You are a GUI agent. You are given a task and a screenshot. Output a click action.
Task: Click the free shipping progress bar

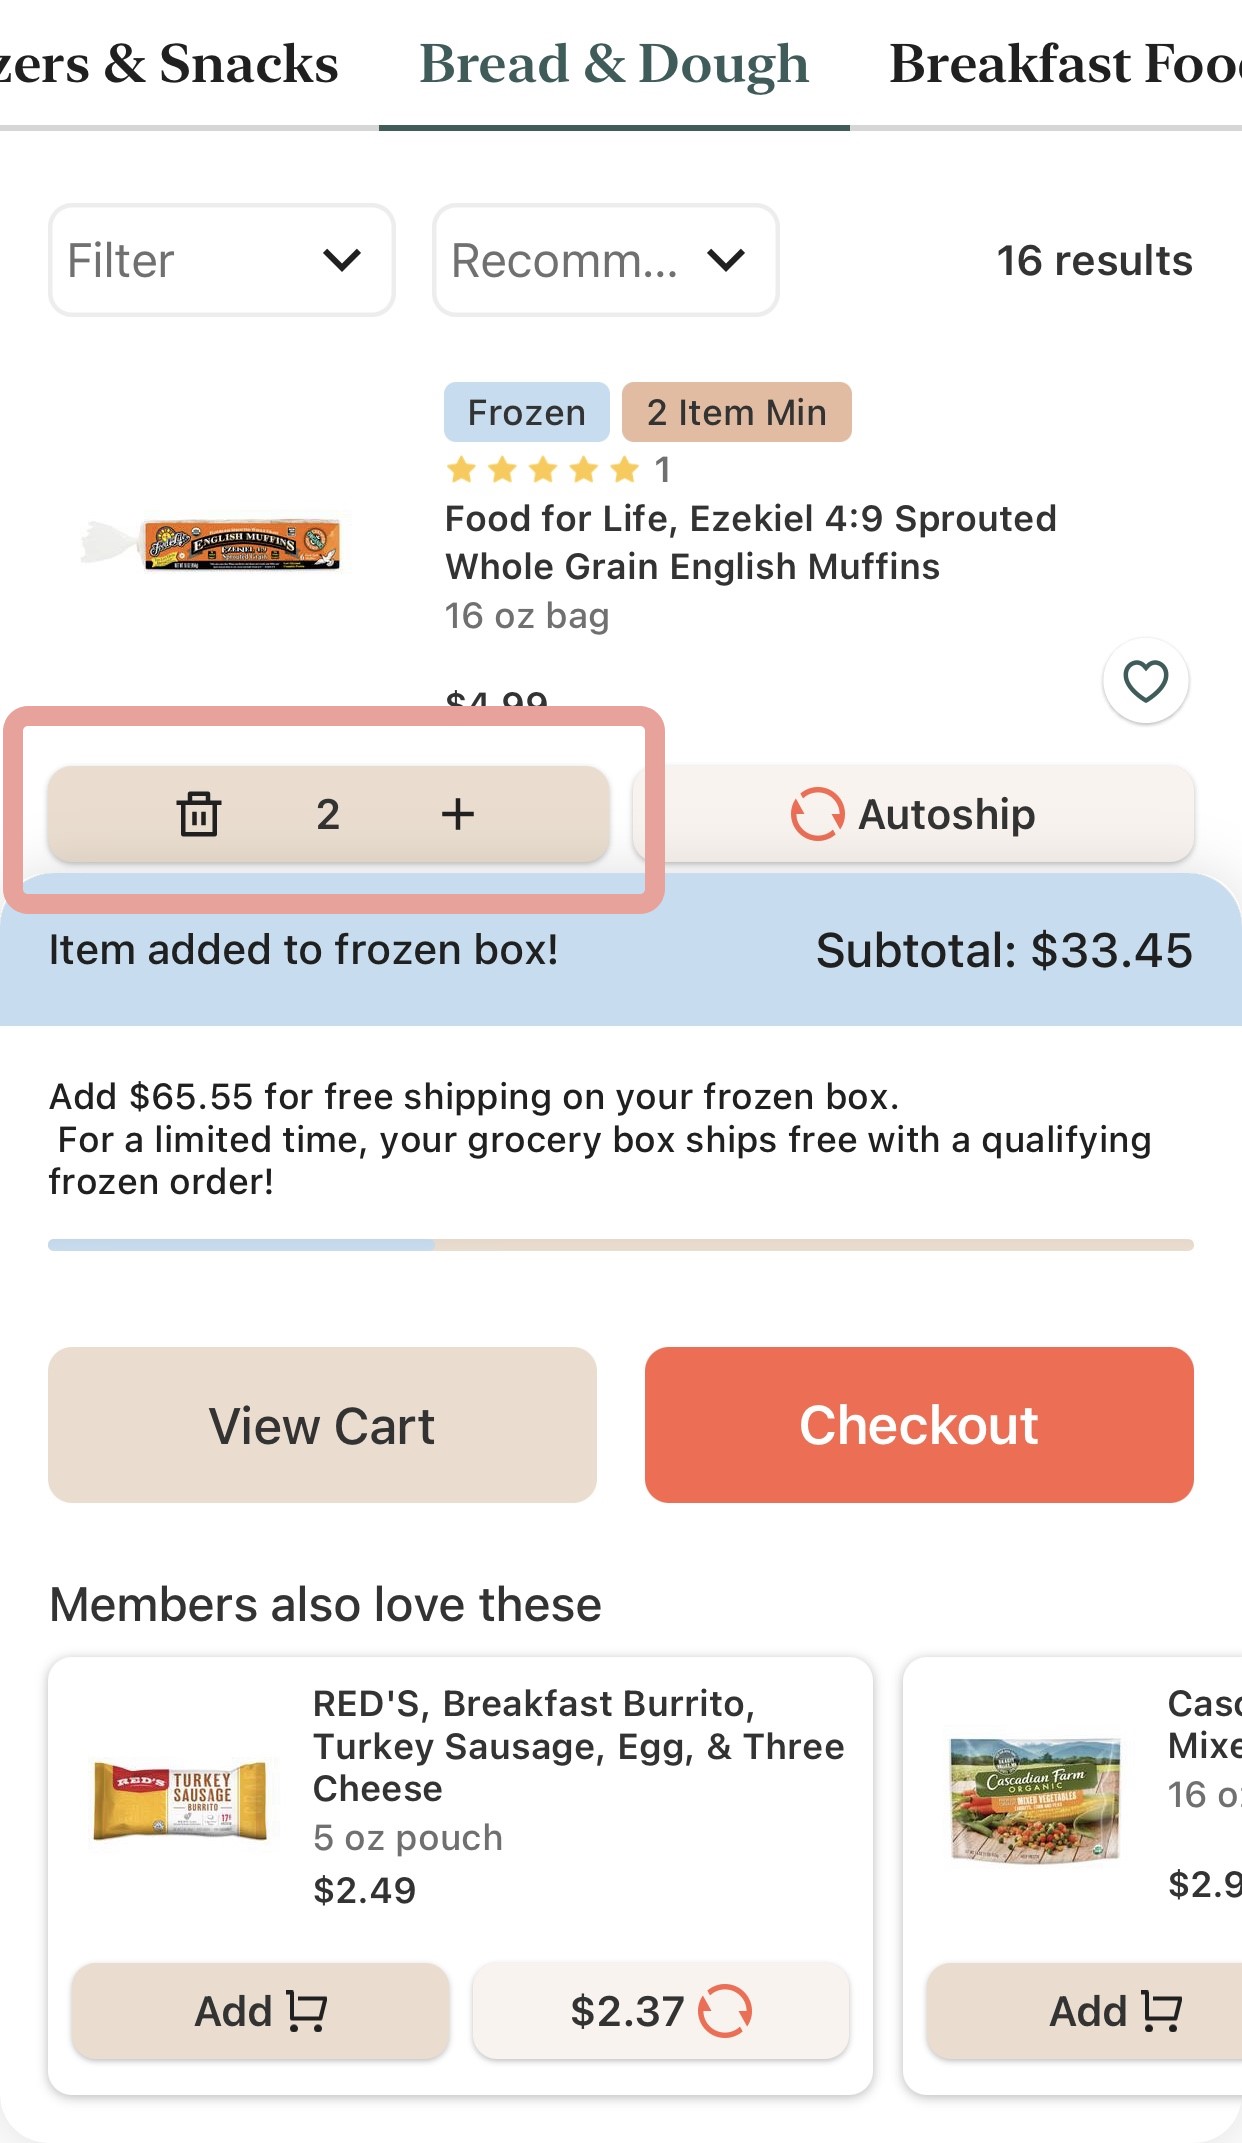tap(621, 1243)
